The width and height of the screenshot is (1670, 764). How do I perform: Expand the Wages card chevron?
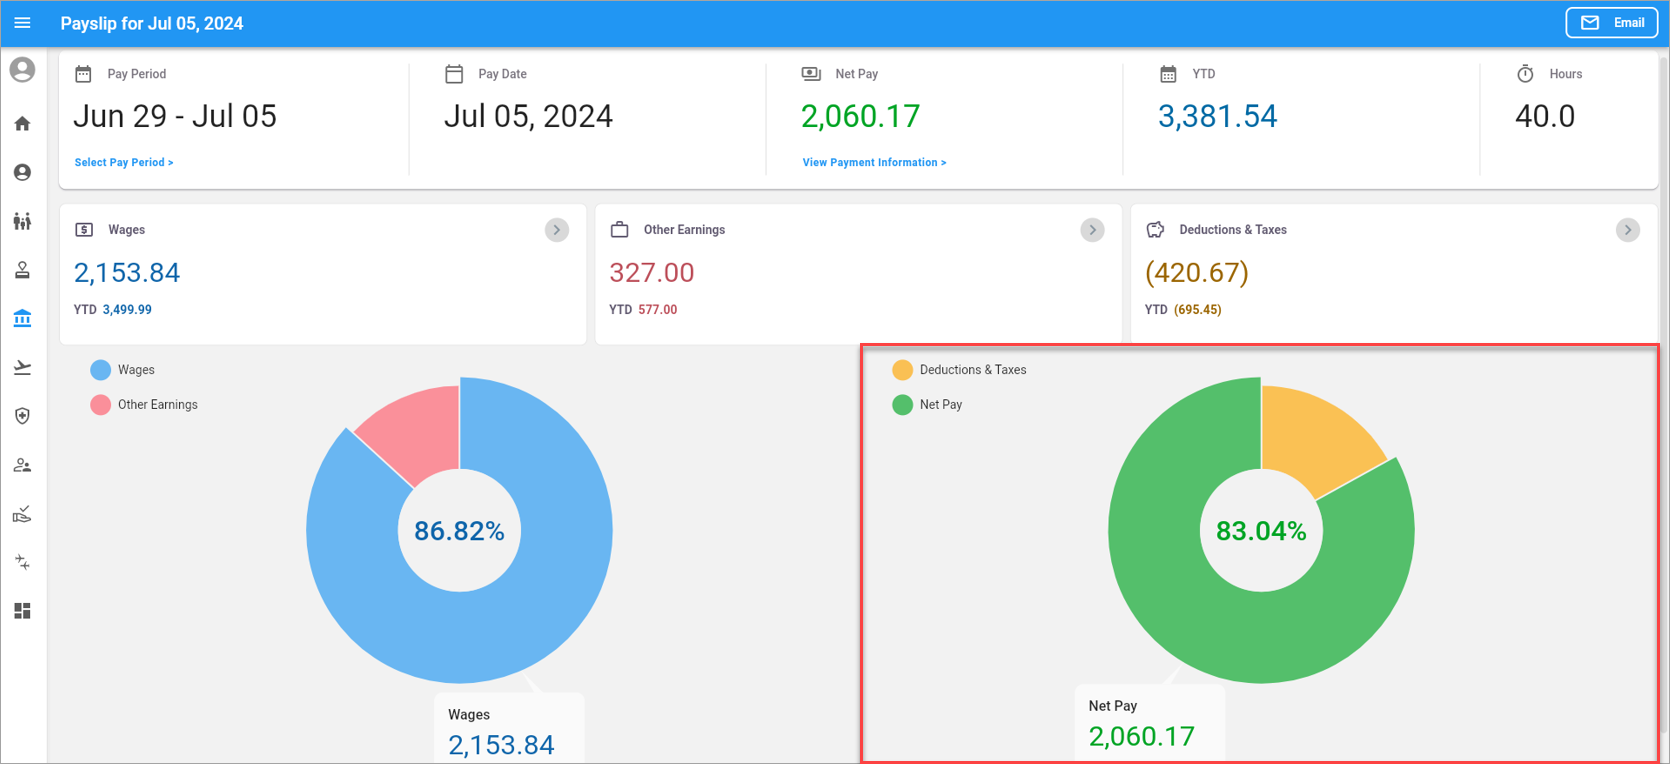click(557, 230)
